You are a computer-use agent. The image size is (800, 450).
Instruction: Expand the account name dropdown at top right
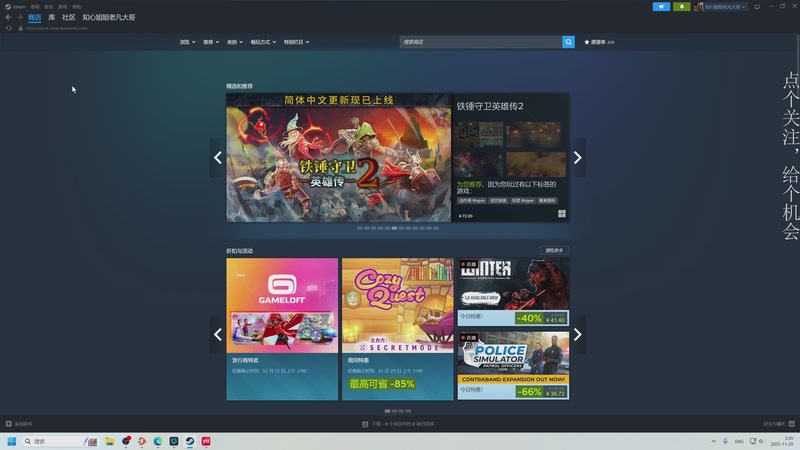725,7
